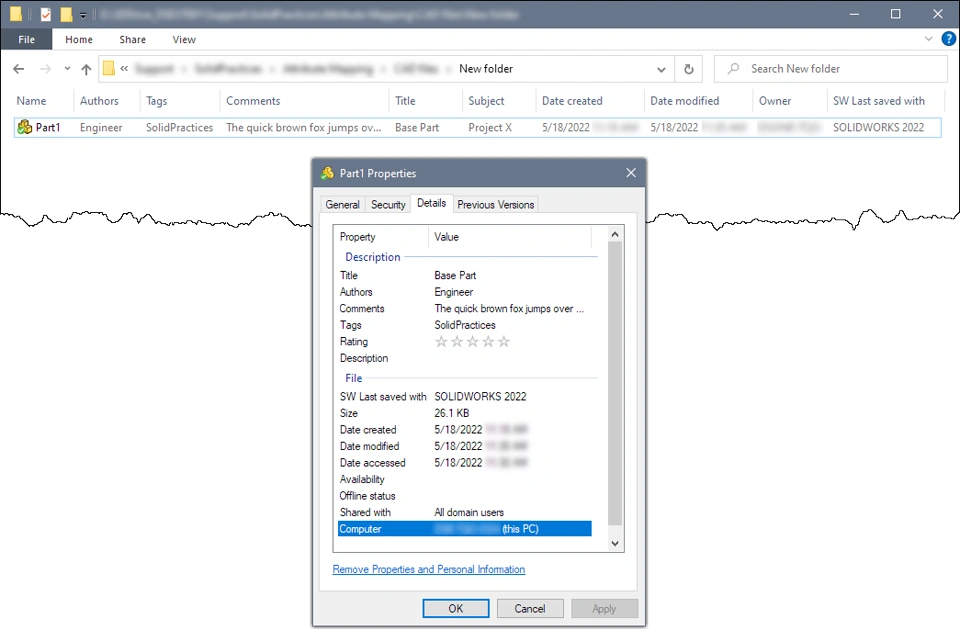Click the empty Description value field
Screen dimensions: 960x630
coord(513,358)
